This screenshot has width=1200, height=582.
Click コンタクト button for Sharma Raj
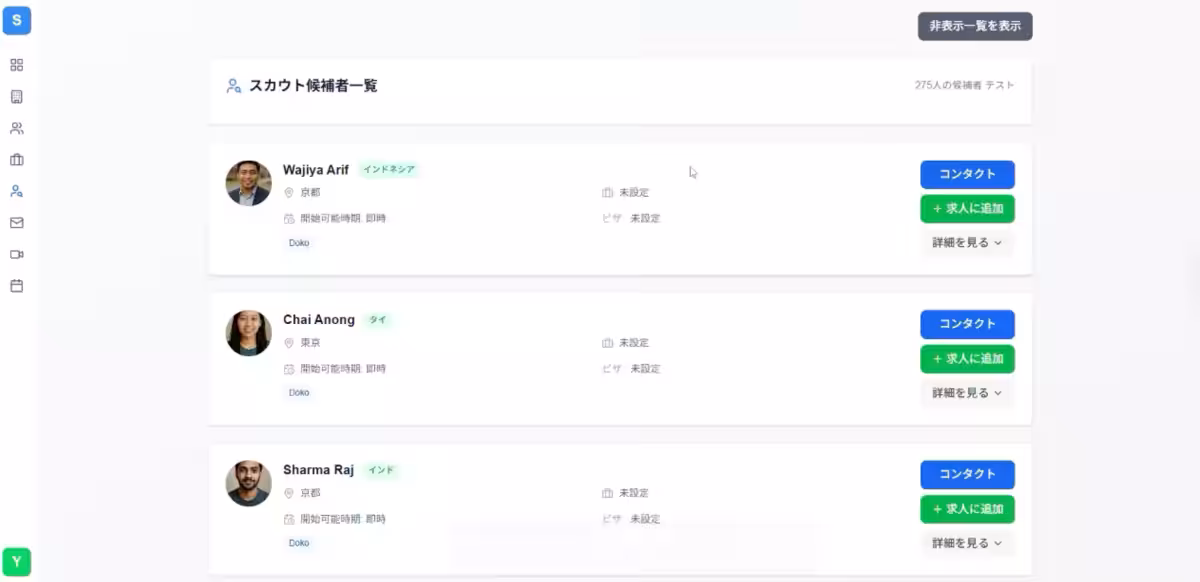click(967, 474)
